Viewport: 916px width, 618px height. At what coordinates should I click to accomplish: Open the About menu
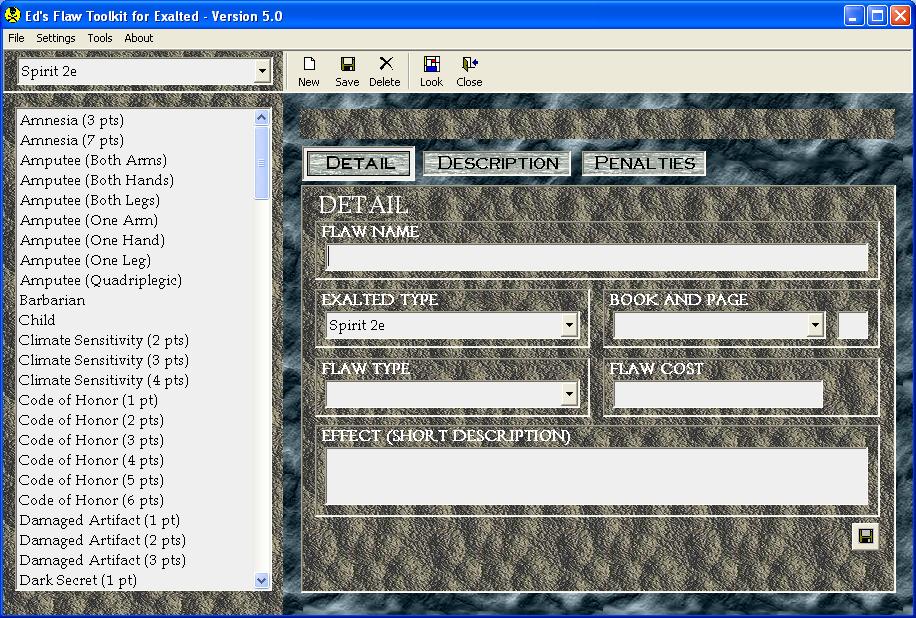tap(138, 38)
